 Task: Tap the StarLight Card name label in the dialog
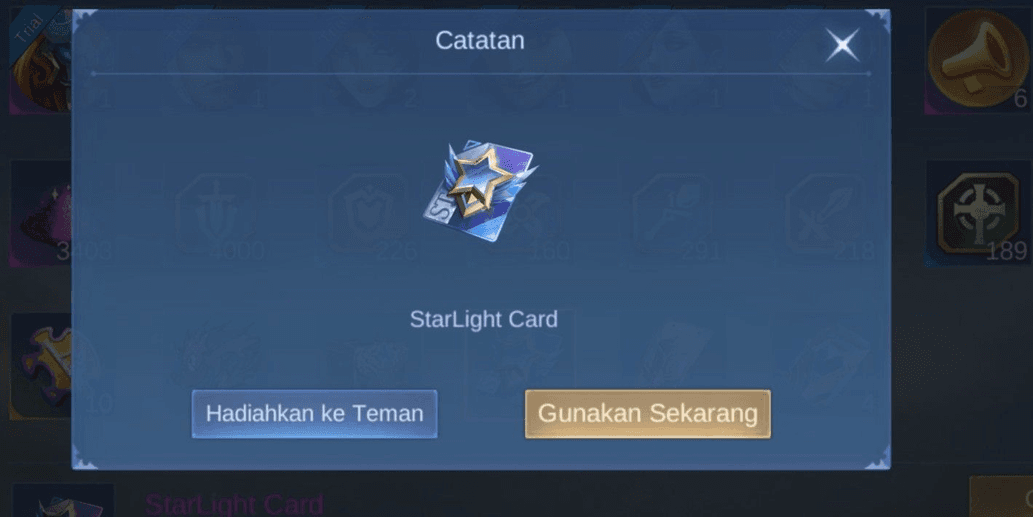click(484, 319)
